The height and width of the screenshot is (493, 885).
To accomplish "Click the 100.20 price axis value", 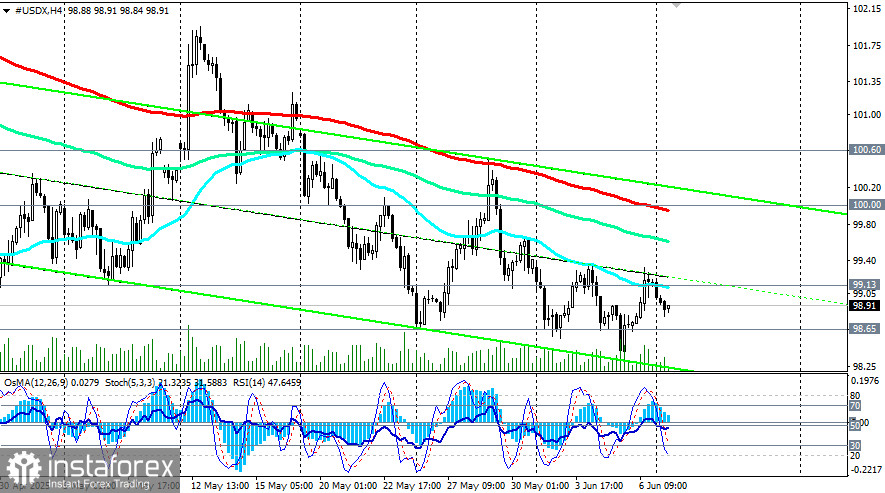I will 867,187.
